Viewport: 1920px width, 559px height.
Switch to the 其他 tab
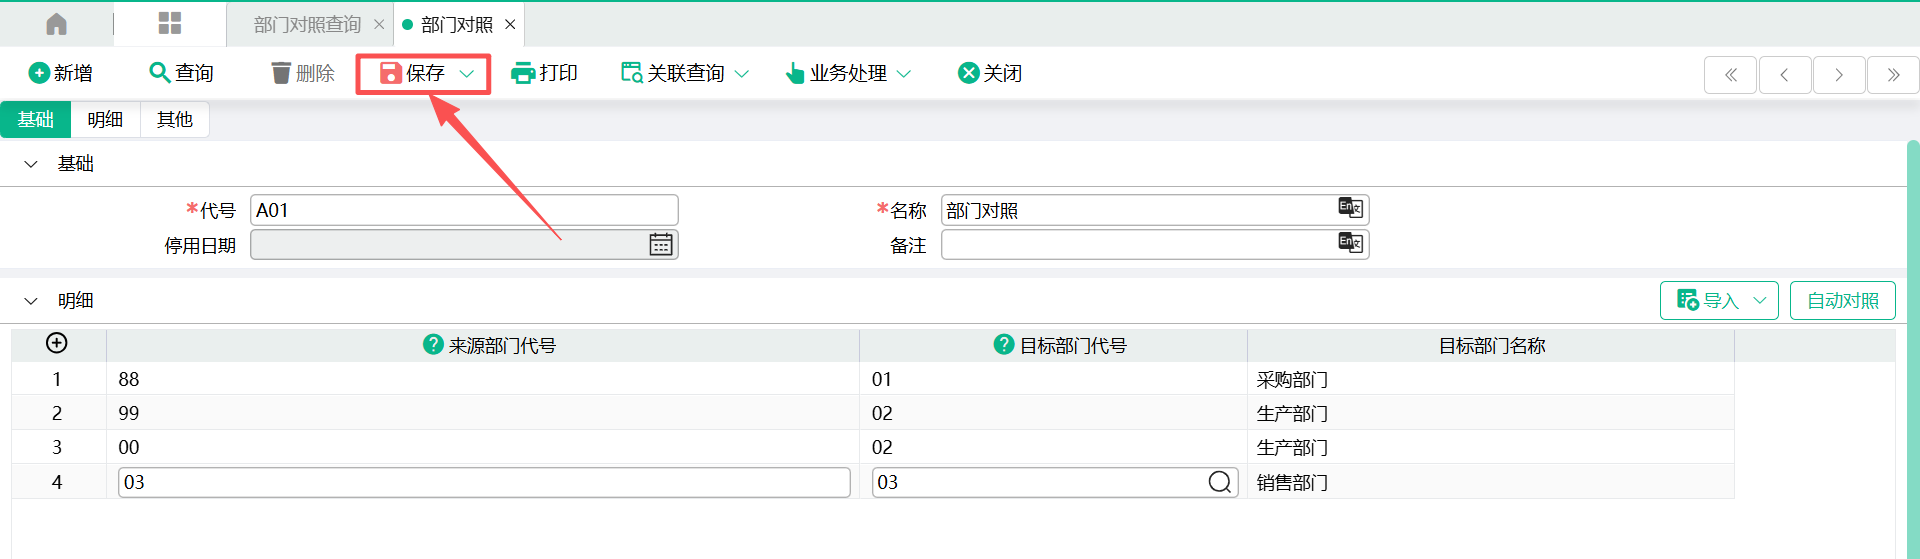click(174, 120)
